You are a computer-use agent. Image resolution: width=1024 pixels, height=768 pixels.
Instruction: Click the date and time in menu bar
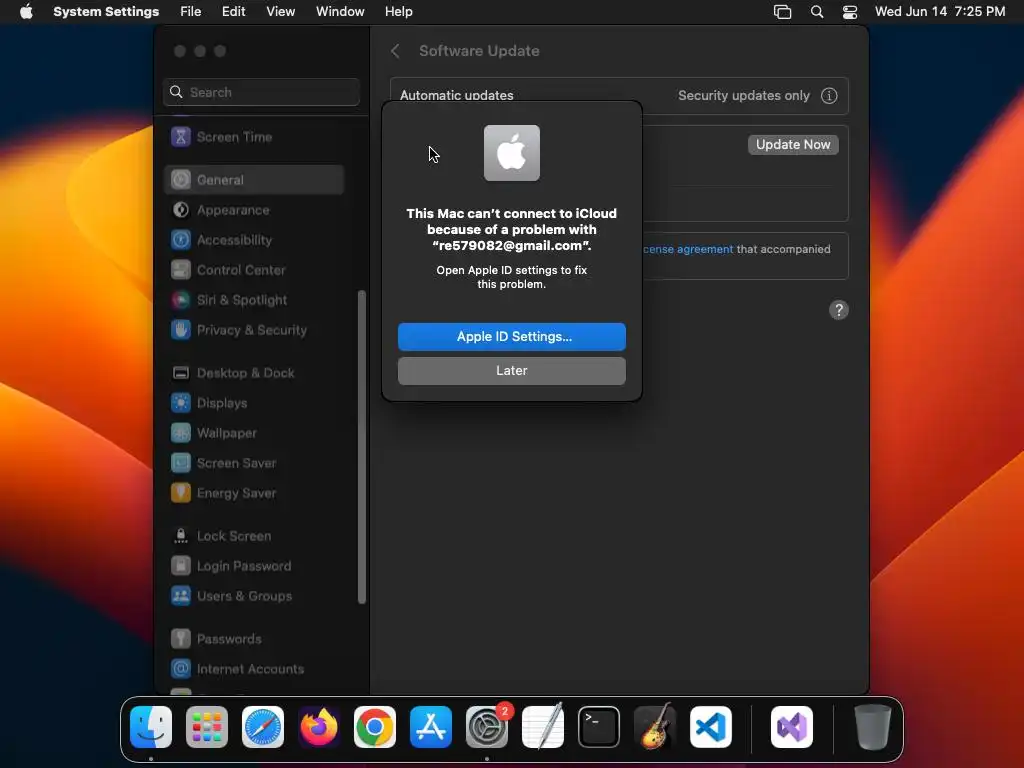pos(940,12)
